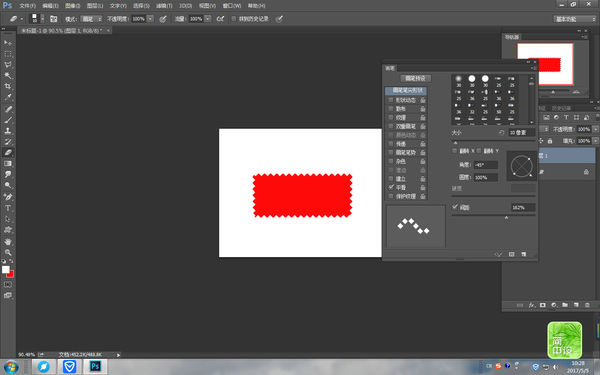Select the Lasso tool

point(8,65)
